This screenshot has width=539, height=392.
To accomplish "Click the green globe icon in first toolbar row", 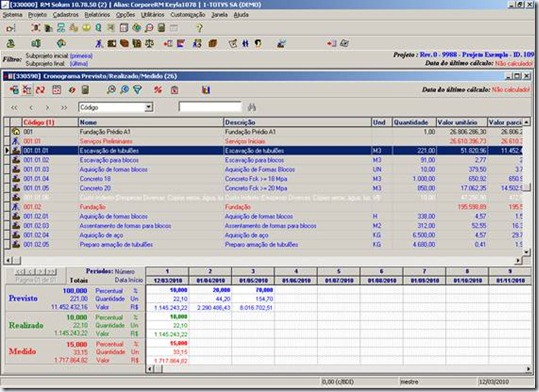I will (x=136, y=28).
